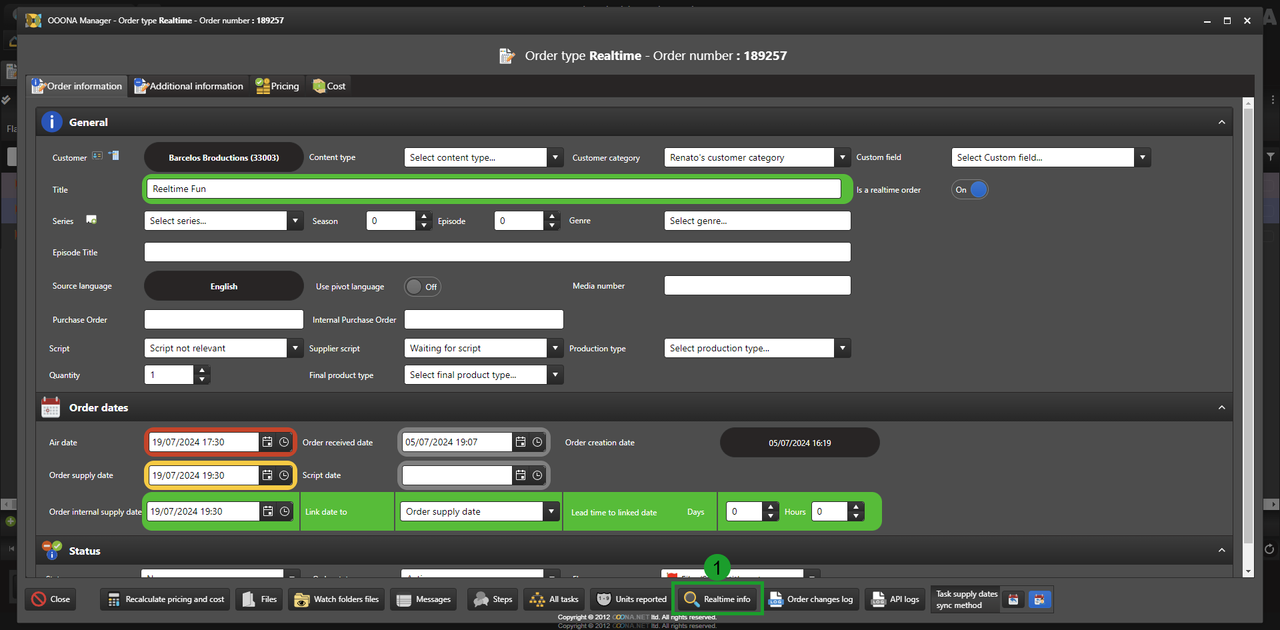1280x630 pixels.
Task: Turn off the Is a realtime order switch
Action: tap(969, 189)
